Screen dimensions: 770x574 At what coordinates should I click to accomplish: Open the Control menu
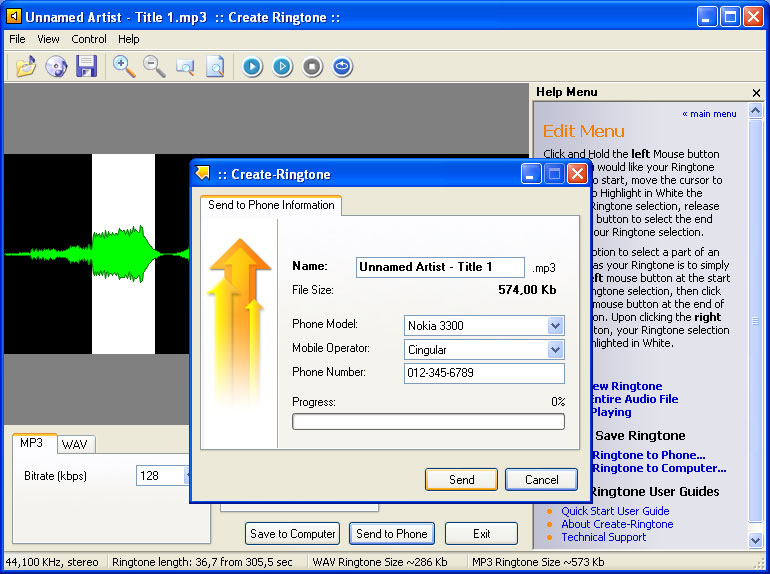(89, 39)
